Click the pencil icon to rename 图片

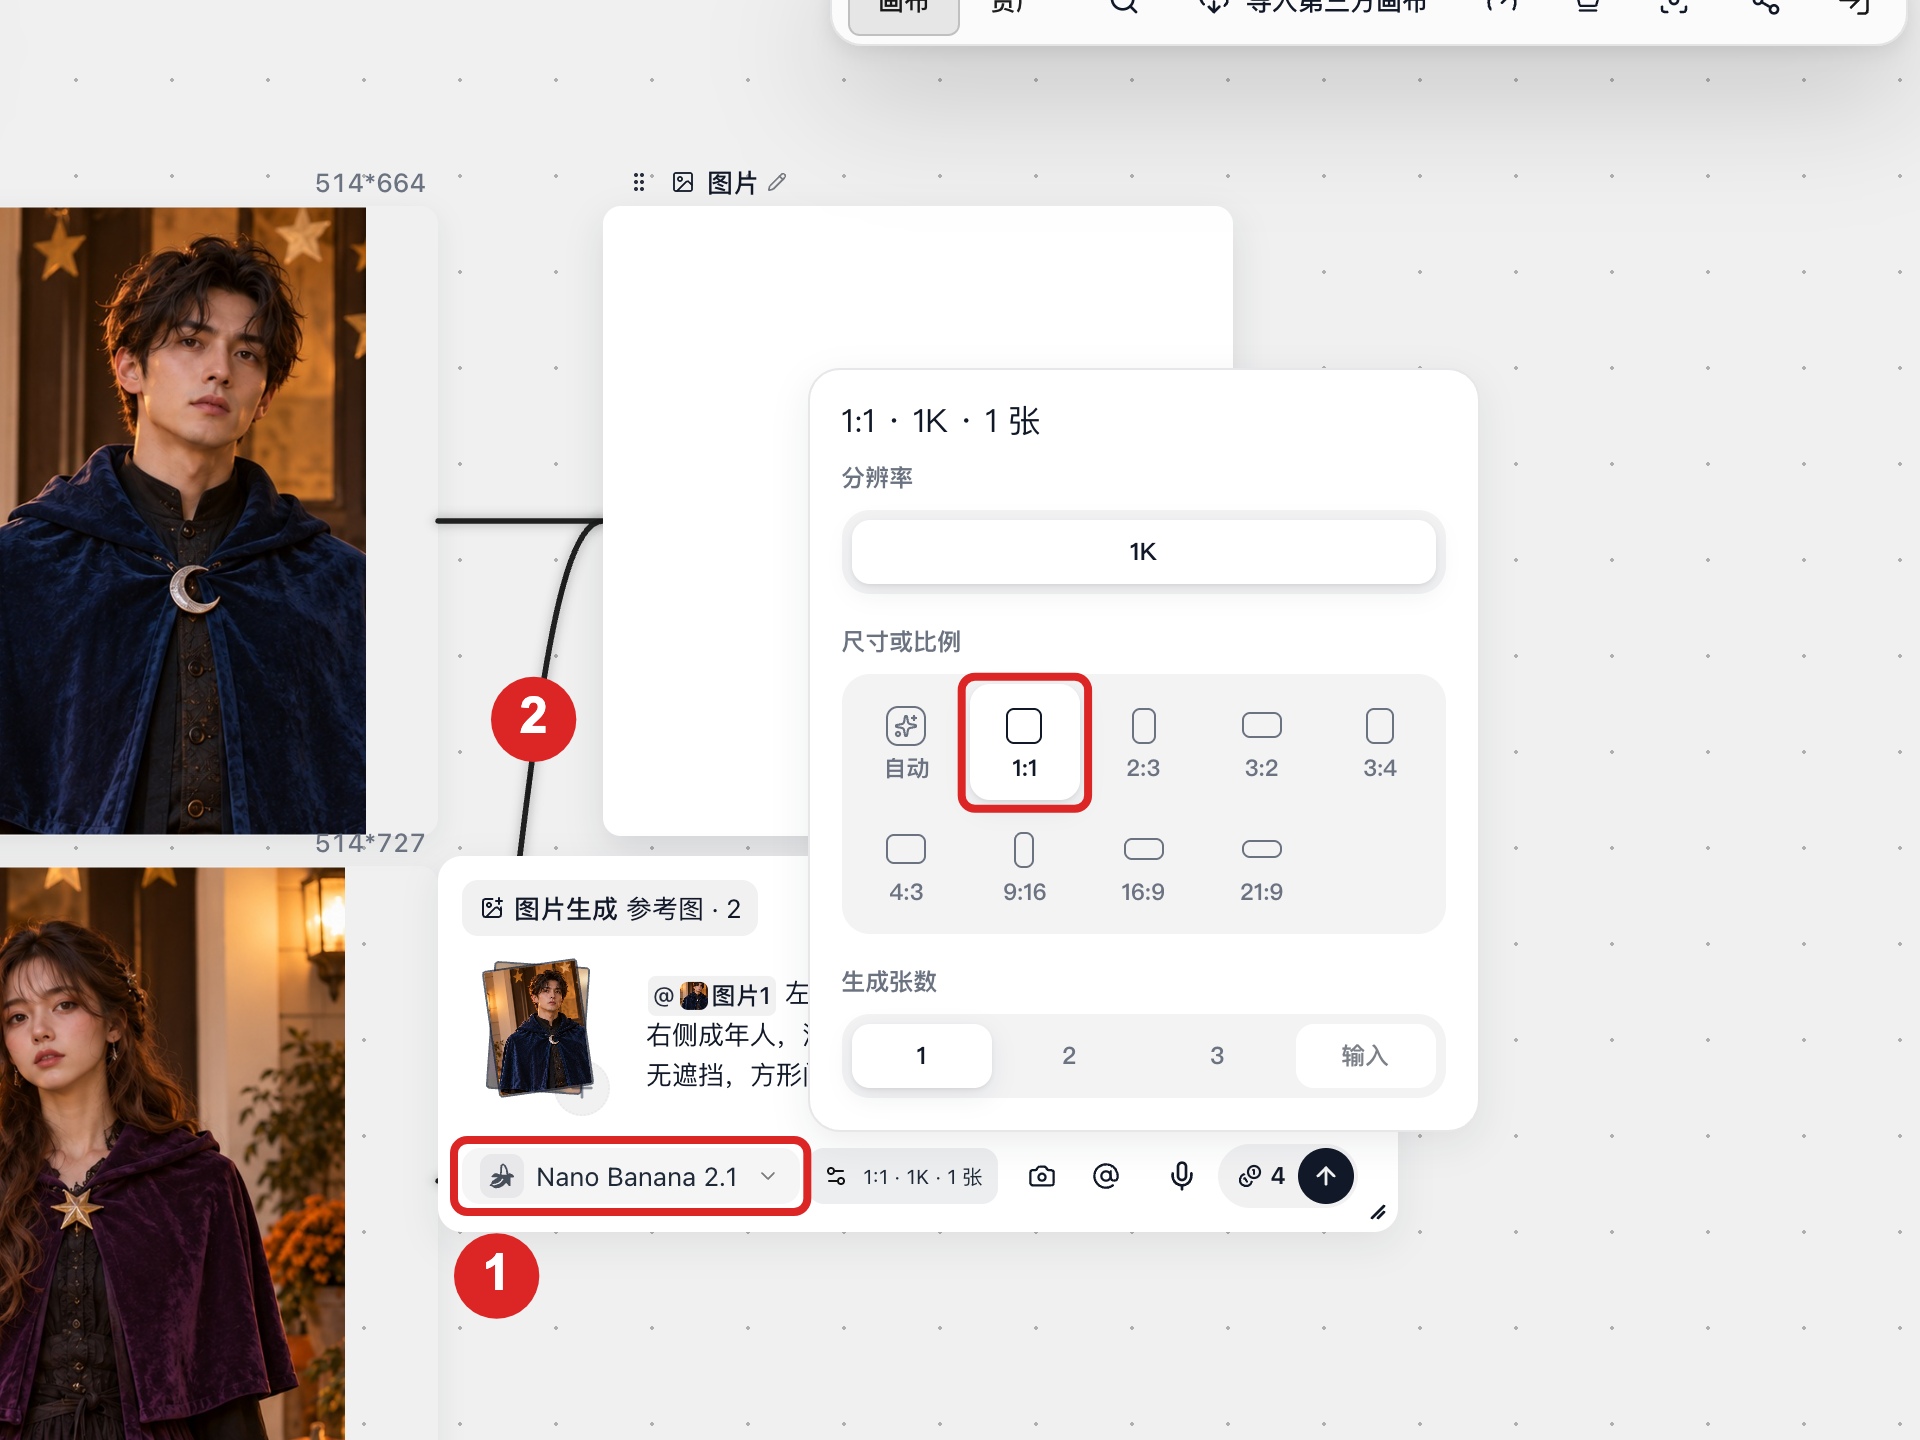click(777, 182)
